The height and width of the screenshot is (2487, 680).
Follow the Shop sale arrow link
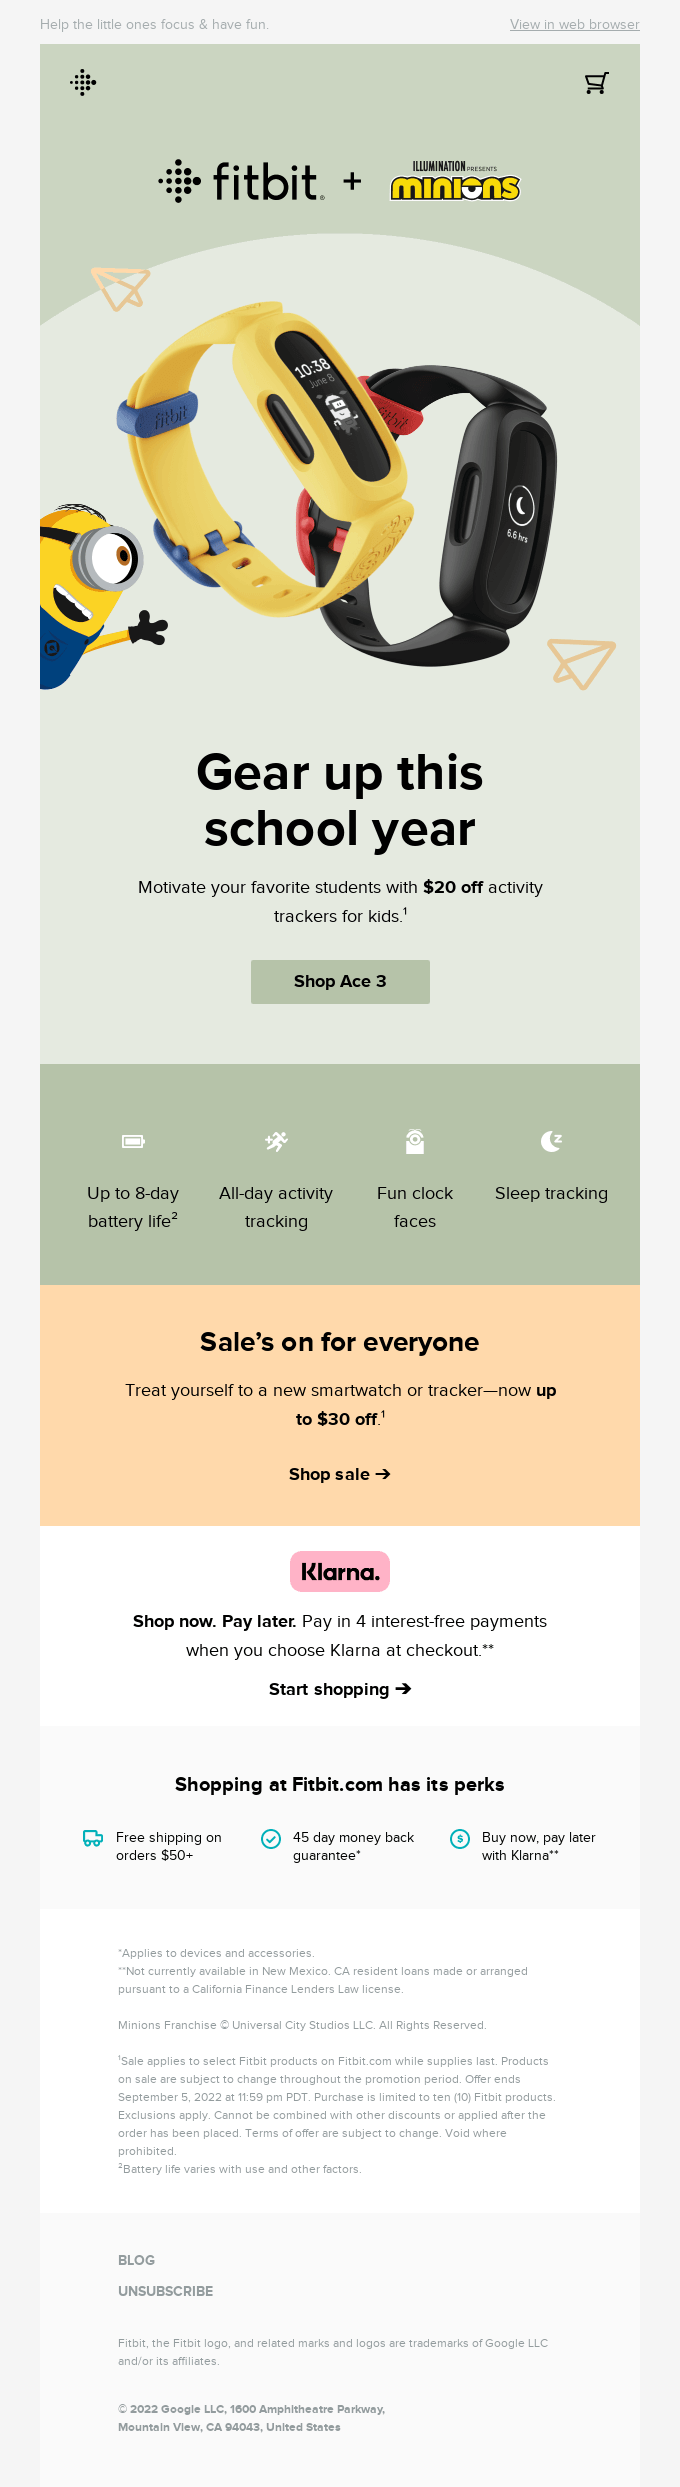(x=340, y=1474)
